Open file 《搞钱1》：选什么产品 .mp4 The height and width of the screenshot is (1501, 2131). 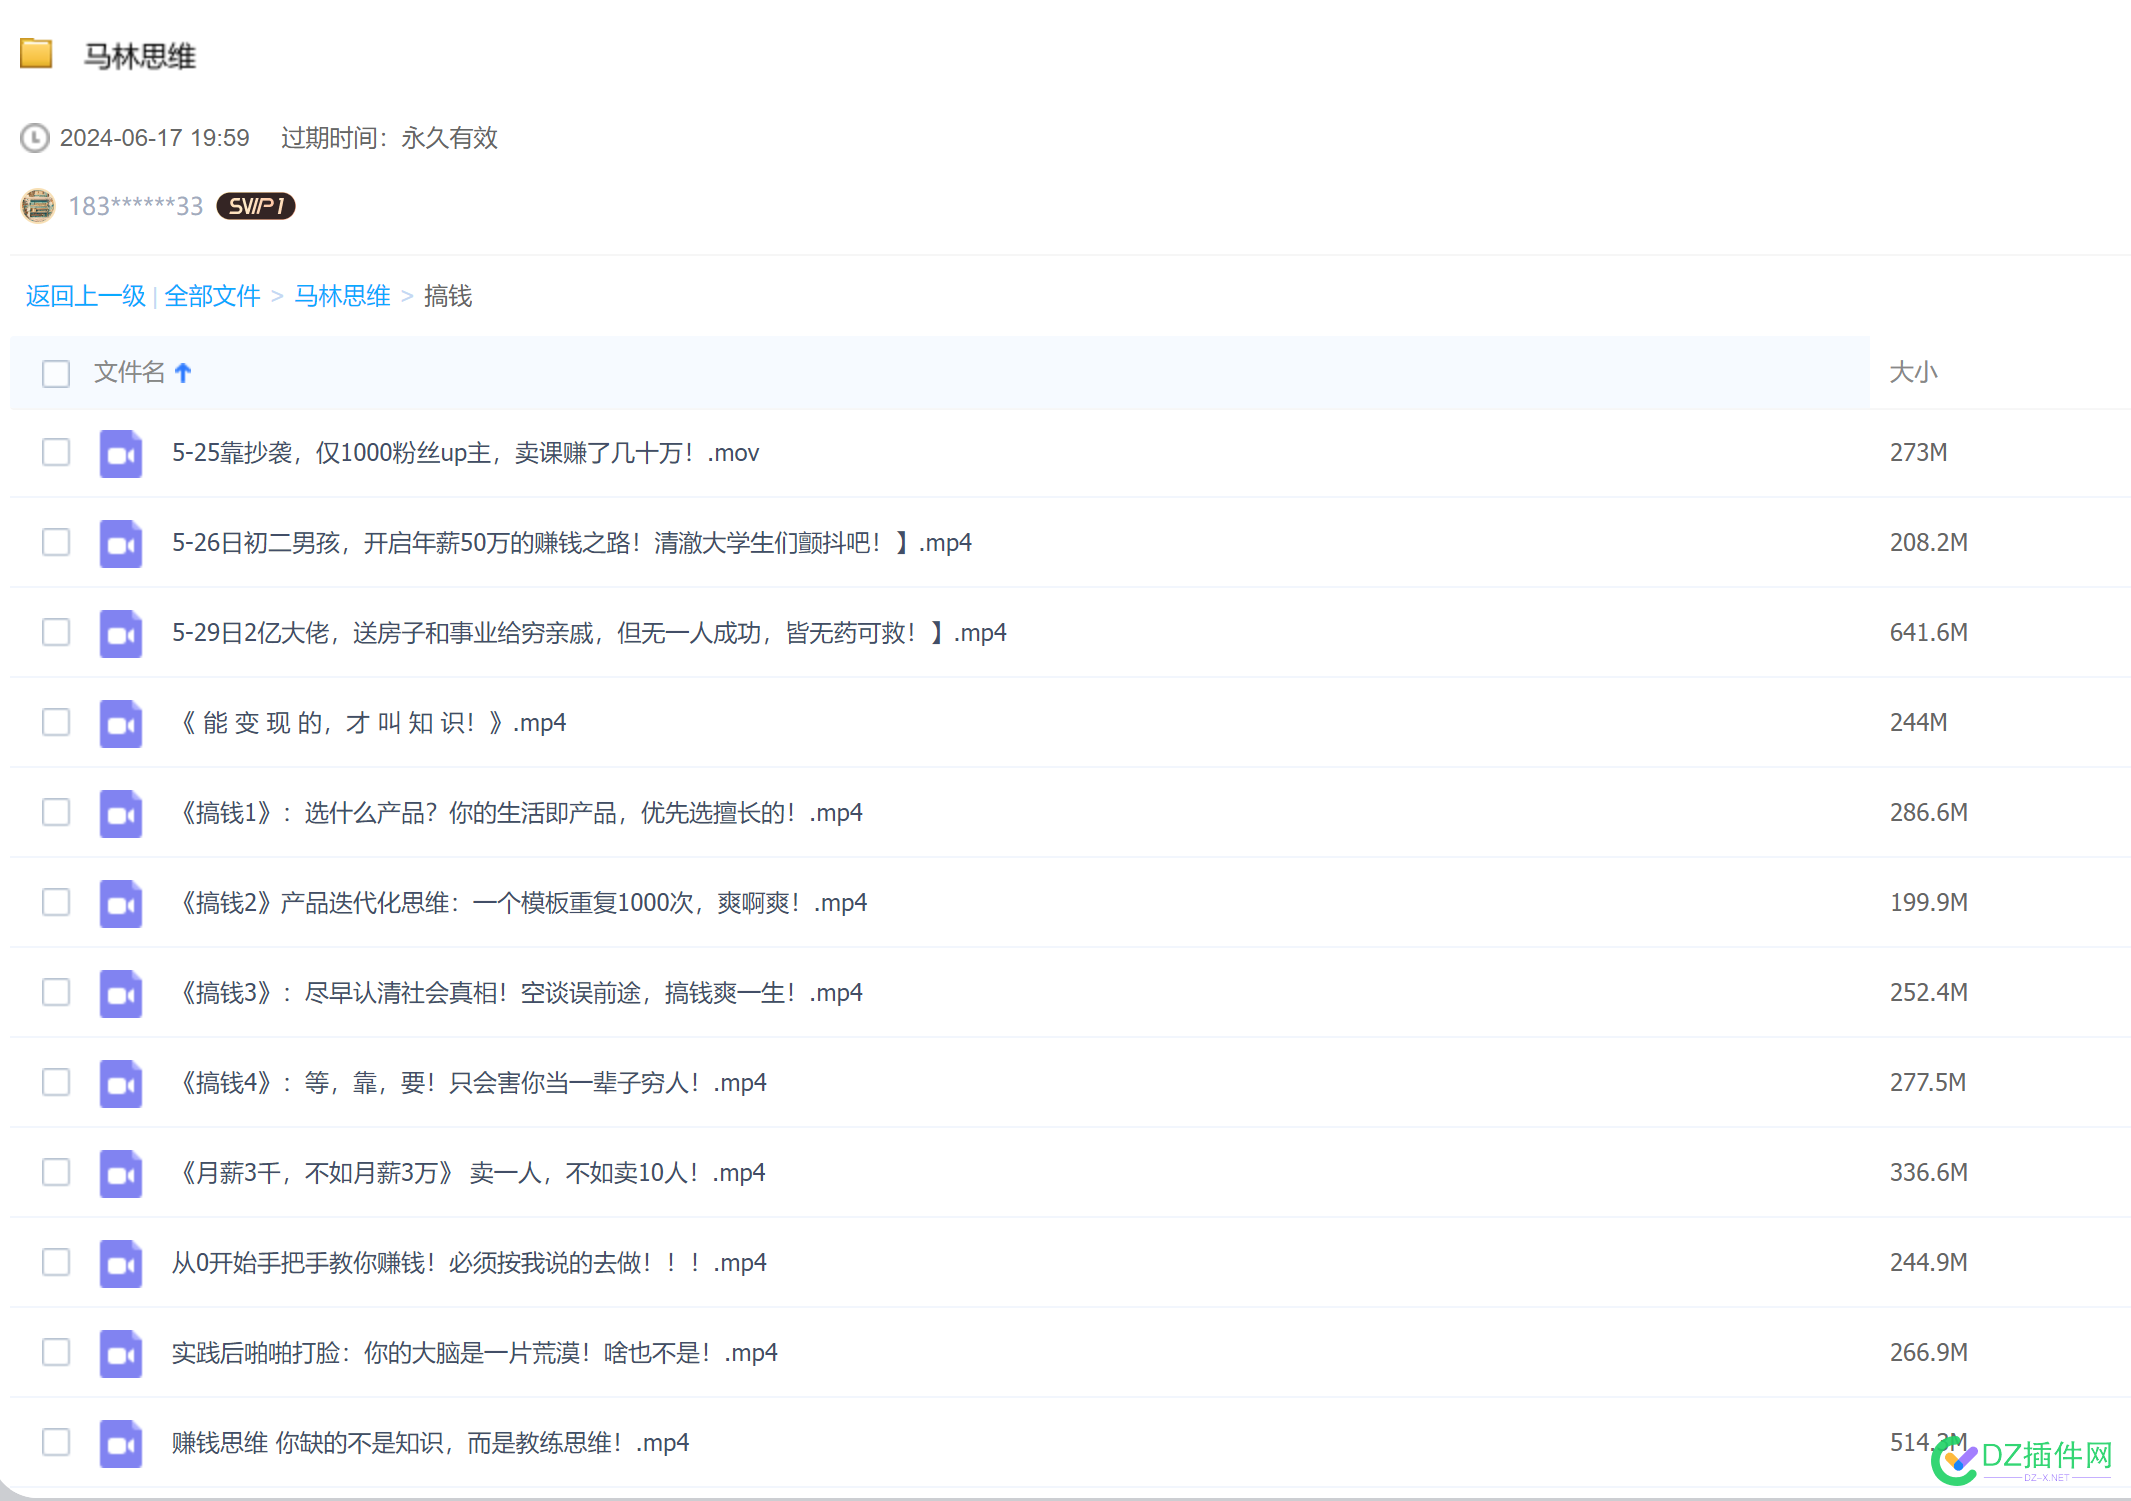(x=519, y=813)
